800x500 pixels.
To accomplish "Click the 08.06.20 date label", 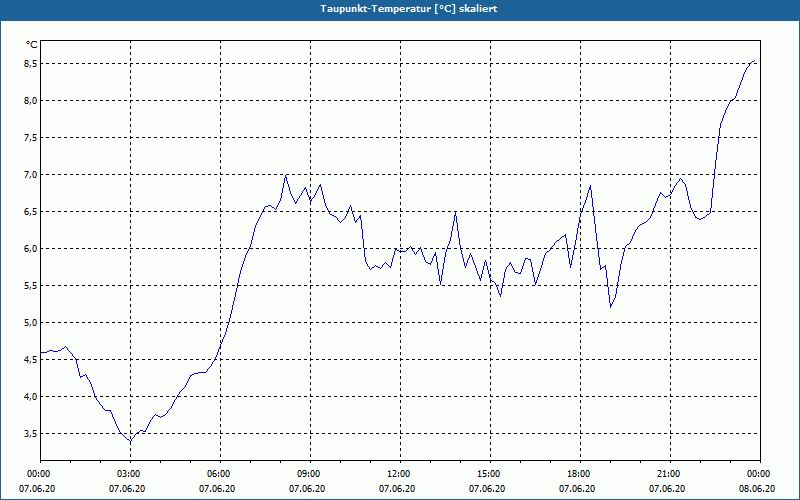I will tap(757, 489).
